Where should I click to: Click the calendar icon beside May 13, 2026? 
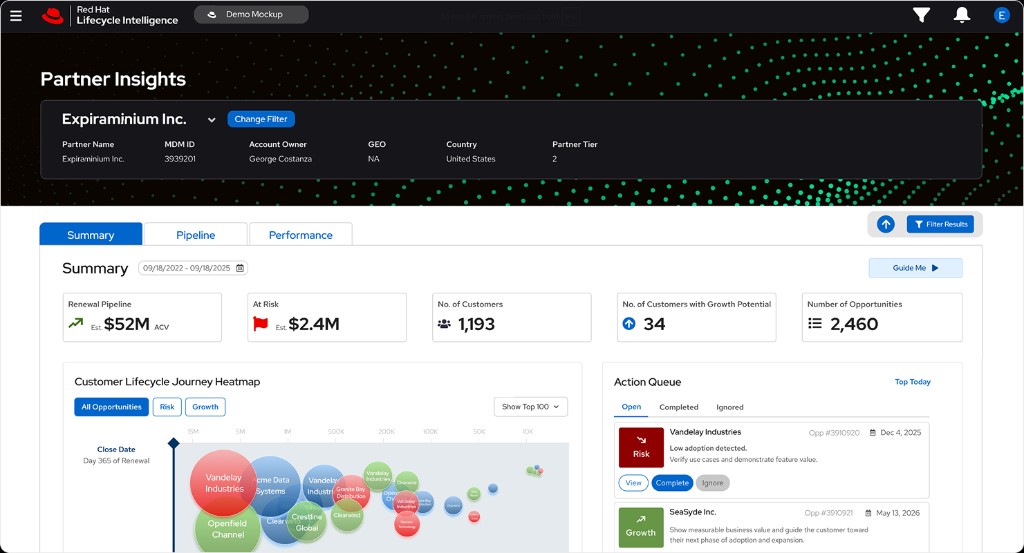[x=868, y=513]
